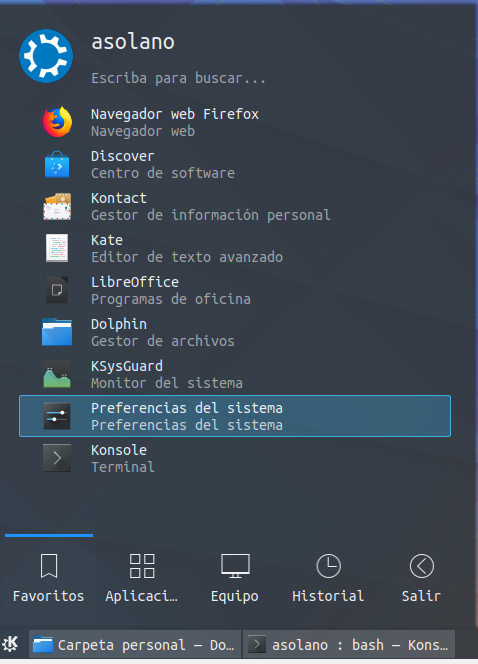The width and height of the screenshot is (478, 664).
Task: Switch to the Favoritos tab
Action: tap(49, 578)
